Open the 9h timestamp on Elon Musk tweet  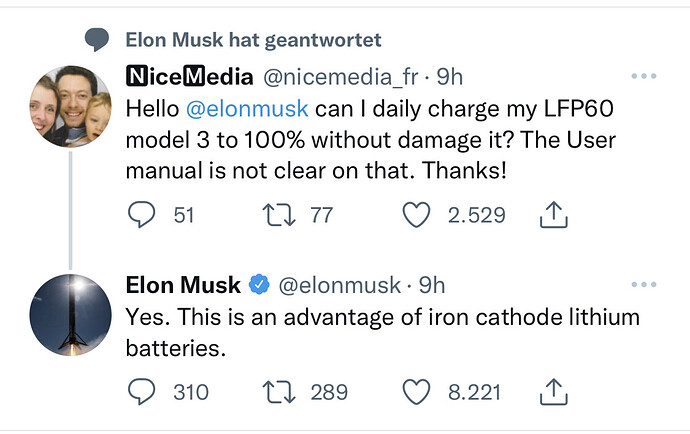pos(432,285)
